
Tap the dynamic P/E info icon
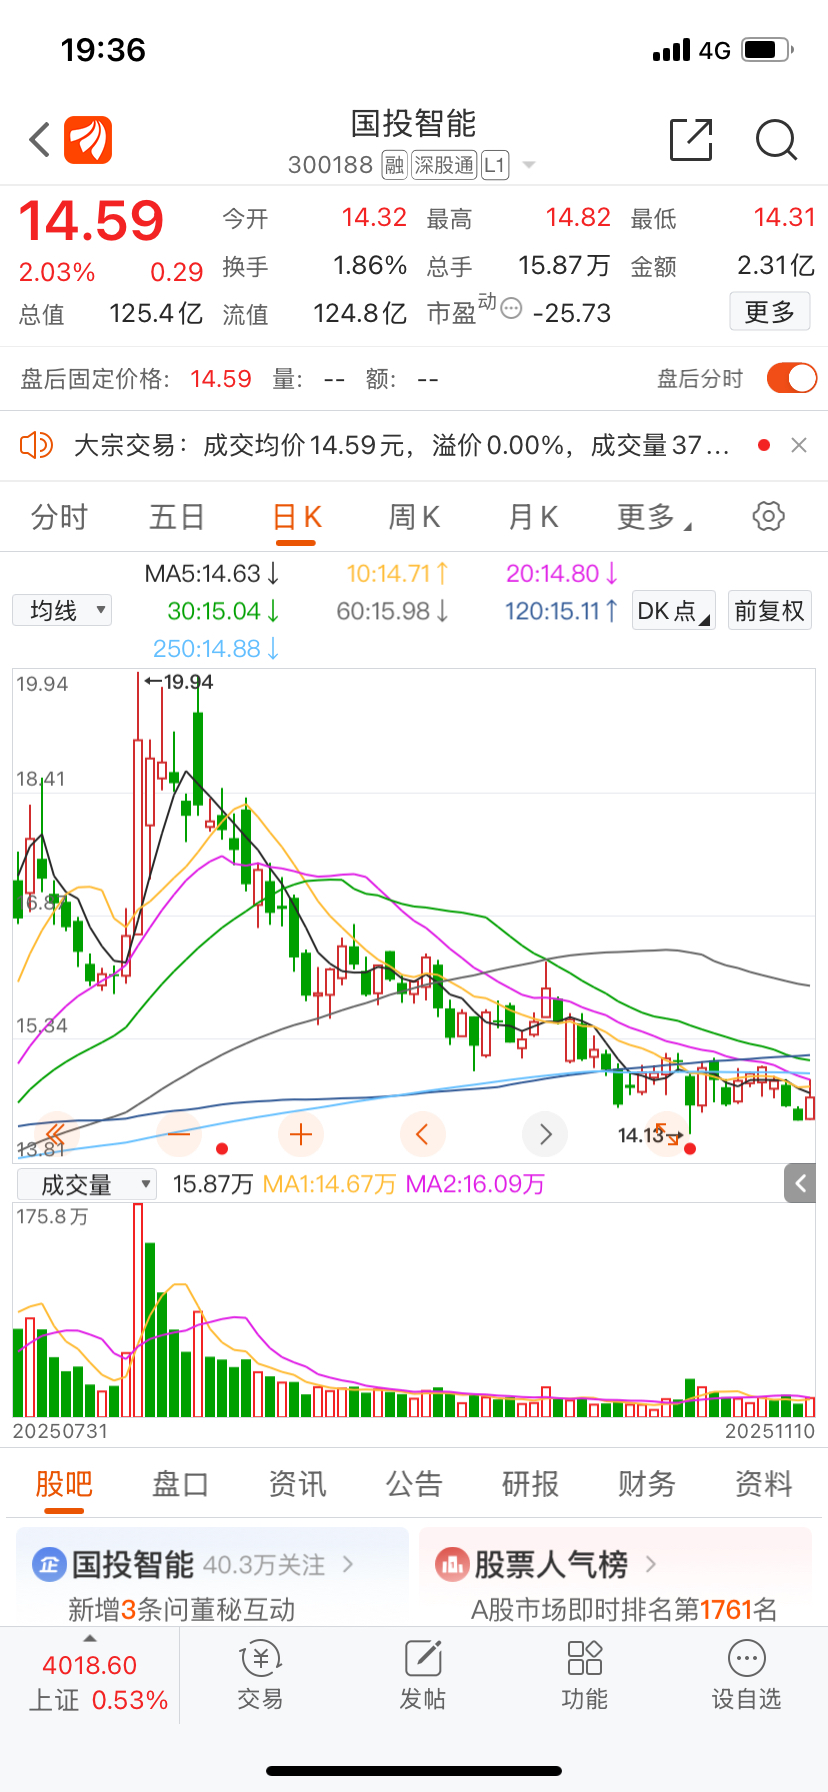coord(511,308)
